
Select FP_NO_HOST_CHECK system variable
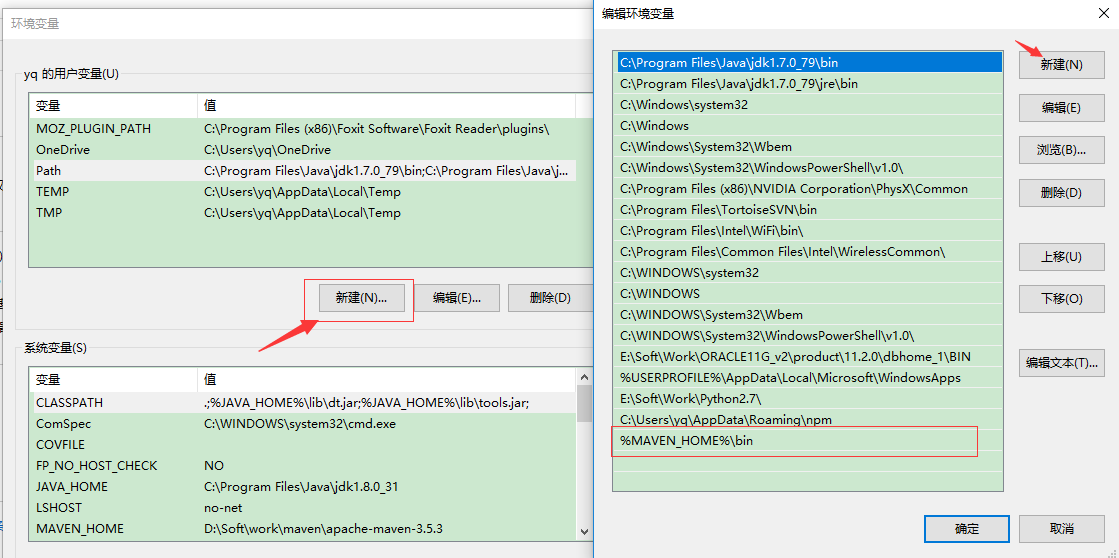[303, 465]
